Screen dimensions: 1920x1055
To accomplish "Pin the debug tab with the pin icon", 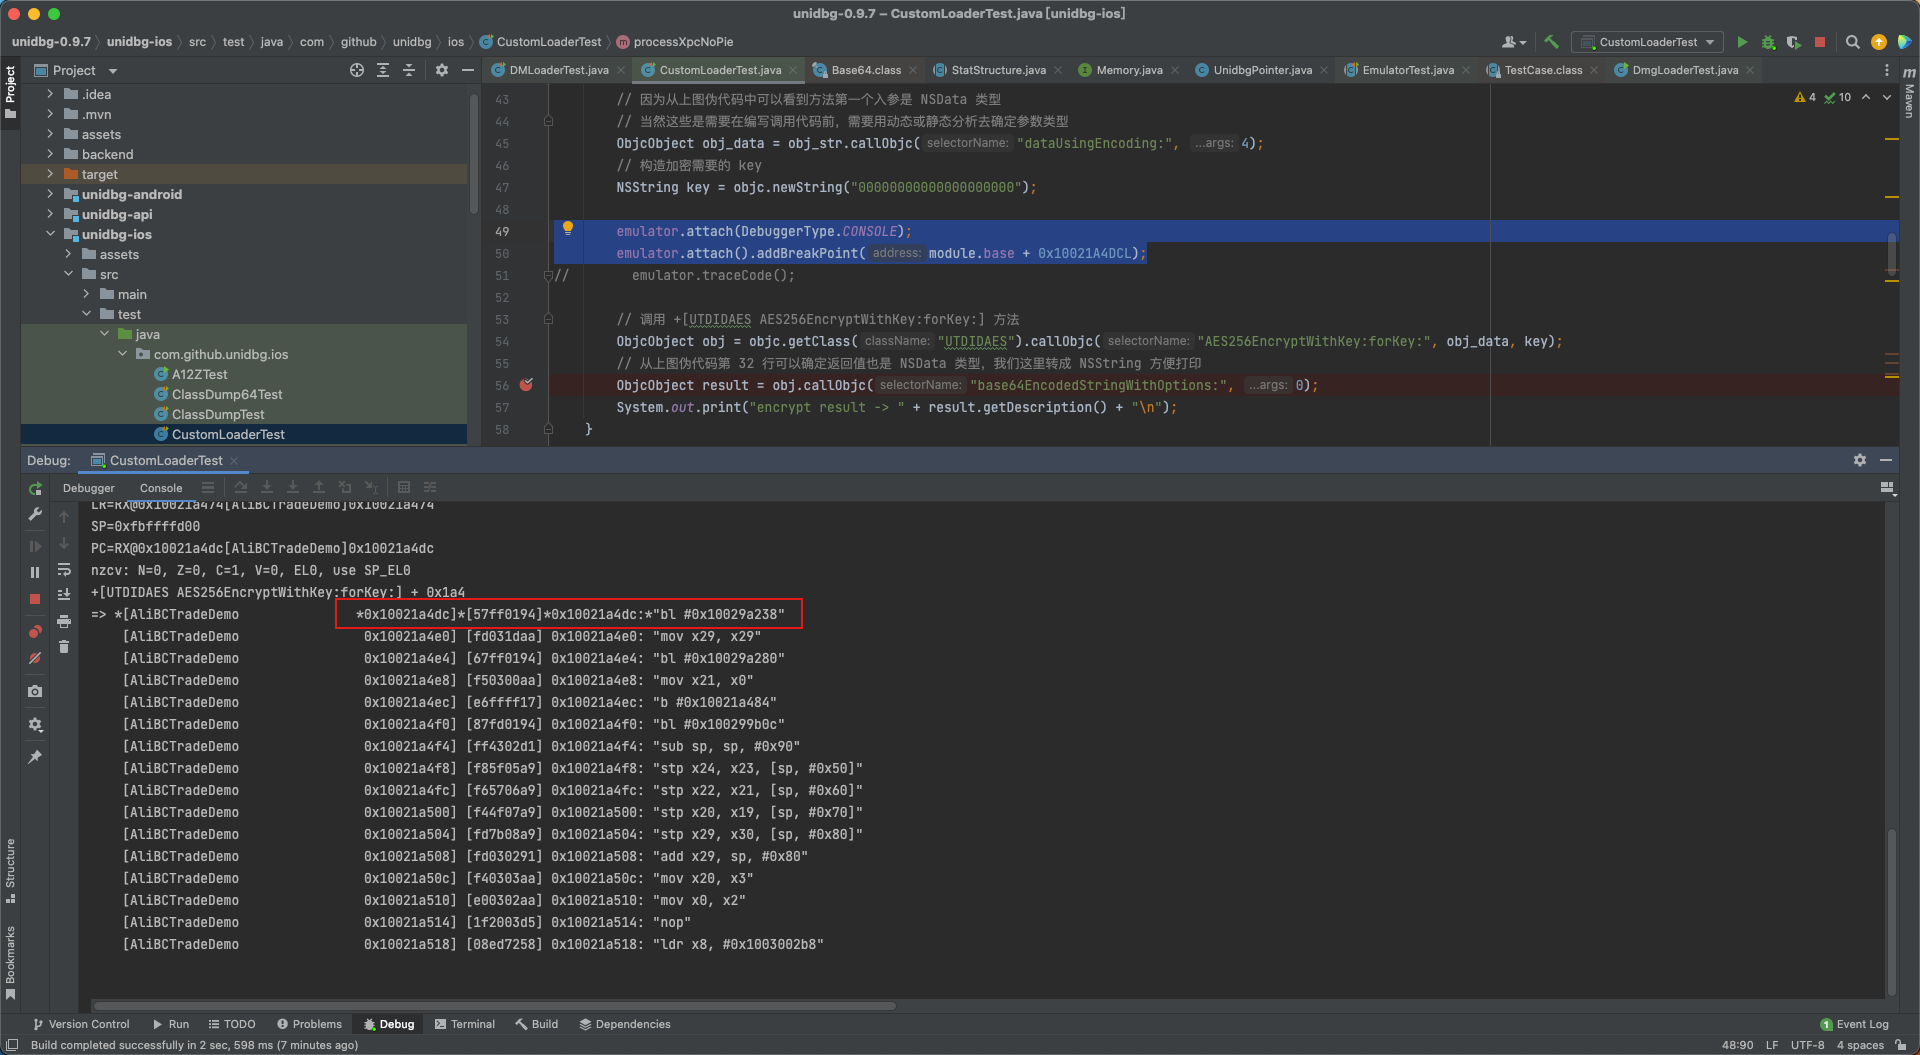I will (35, 757).
